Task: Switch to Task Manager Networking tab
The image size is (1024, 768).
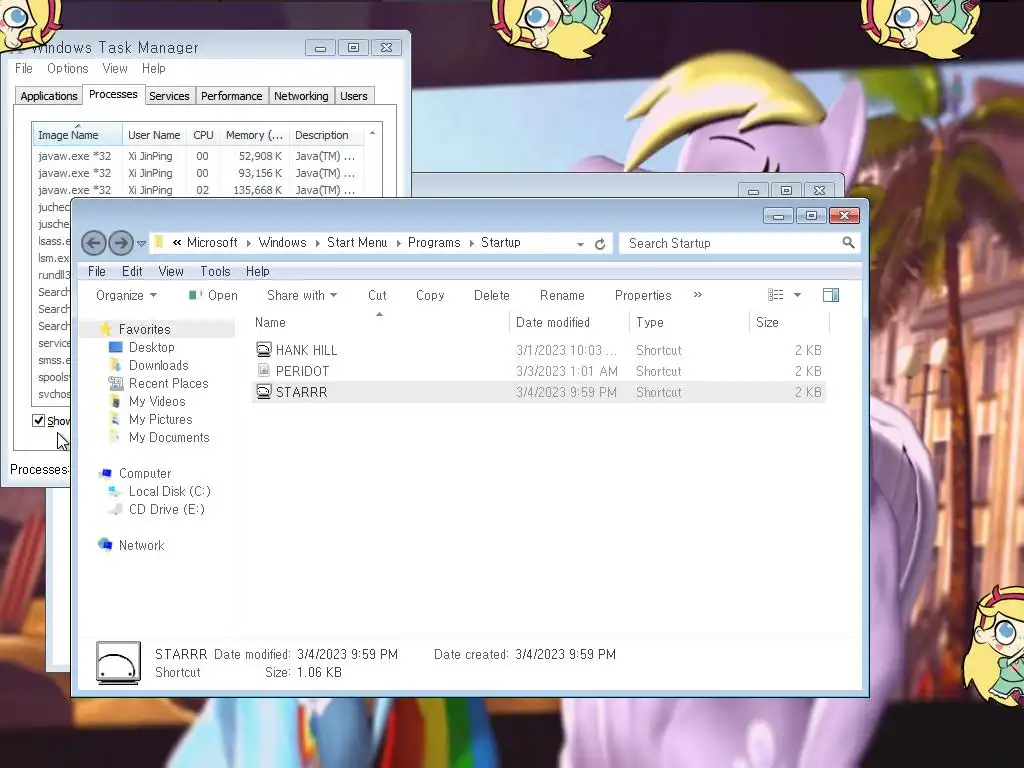Action: (x=301, y=96)
